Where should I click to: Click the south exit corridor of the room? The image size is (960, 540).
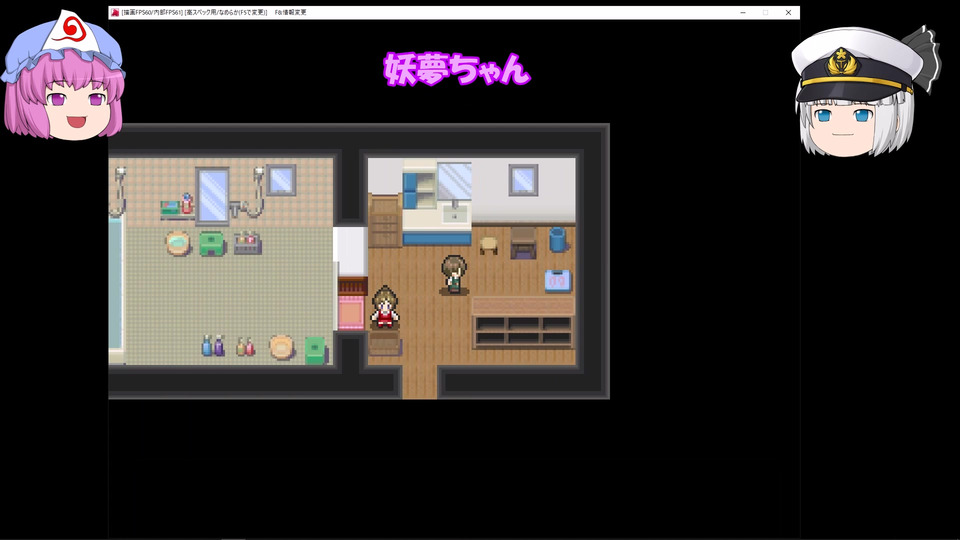[420, 381]
